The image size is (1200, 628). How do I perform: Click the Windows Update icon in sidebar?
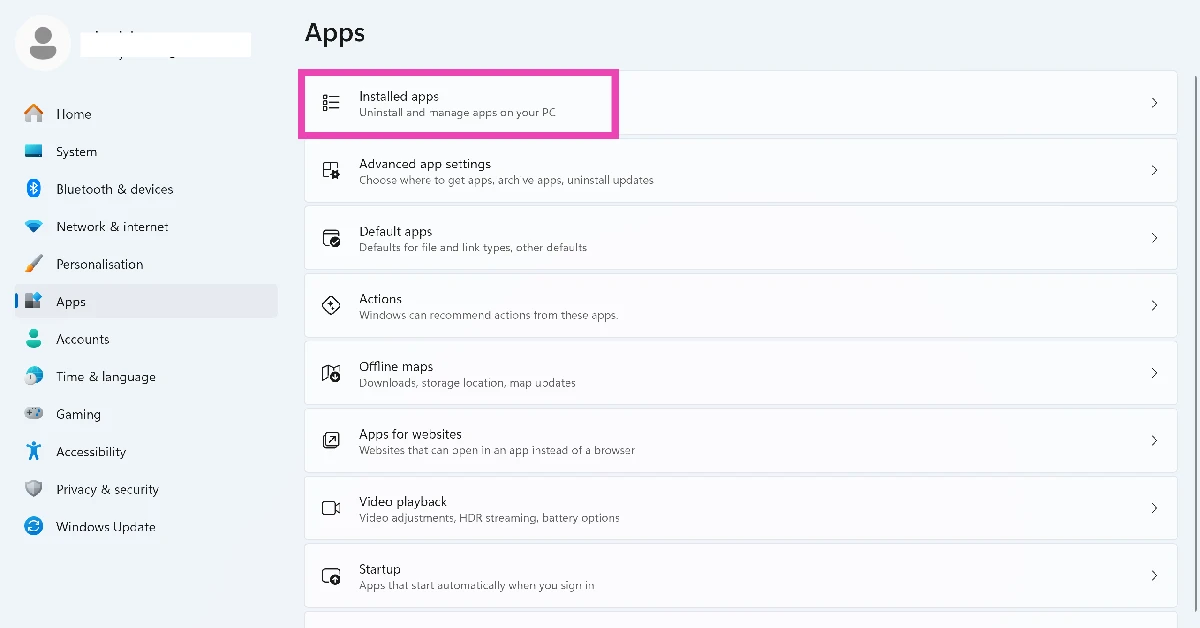click(34, 526)
